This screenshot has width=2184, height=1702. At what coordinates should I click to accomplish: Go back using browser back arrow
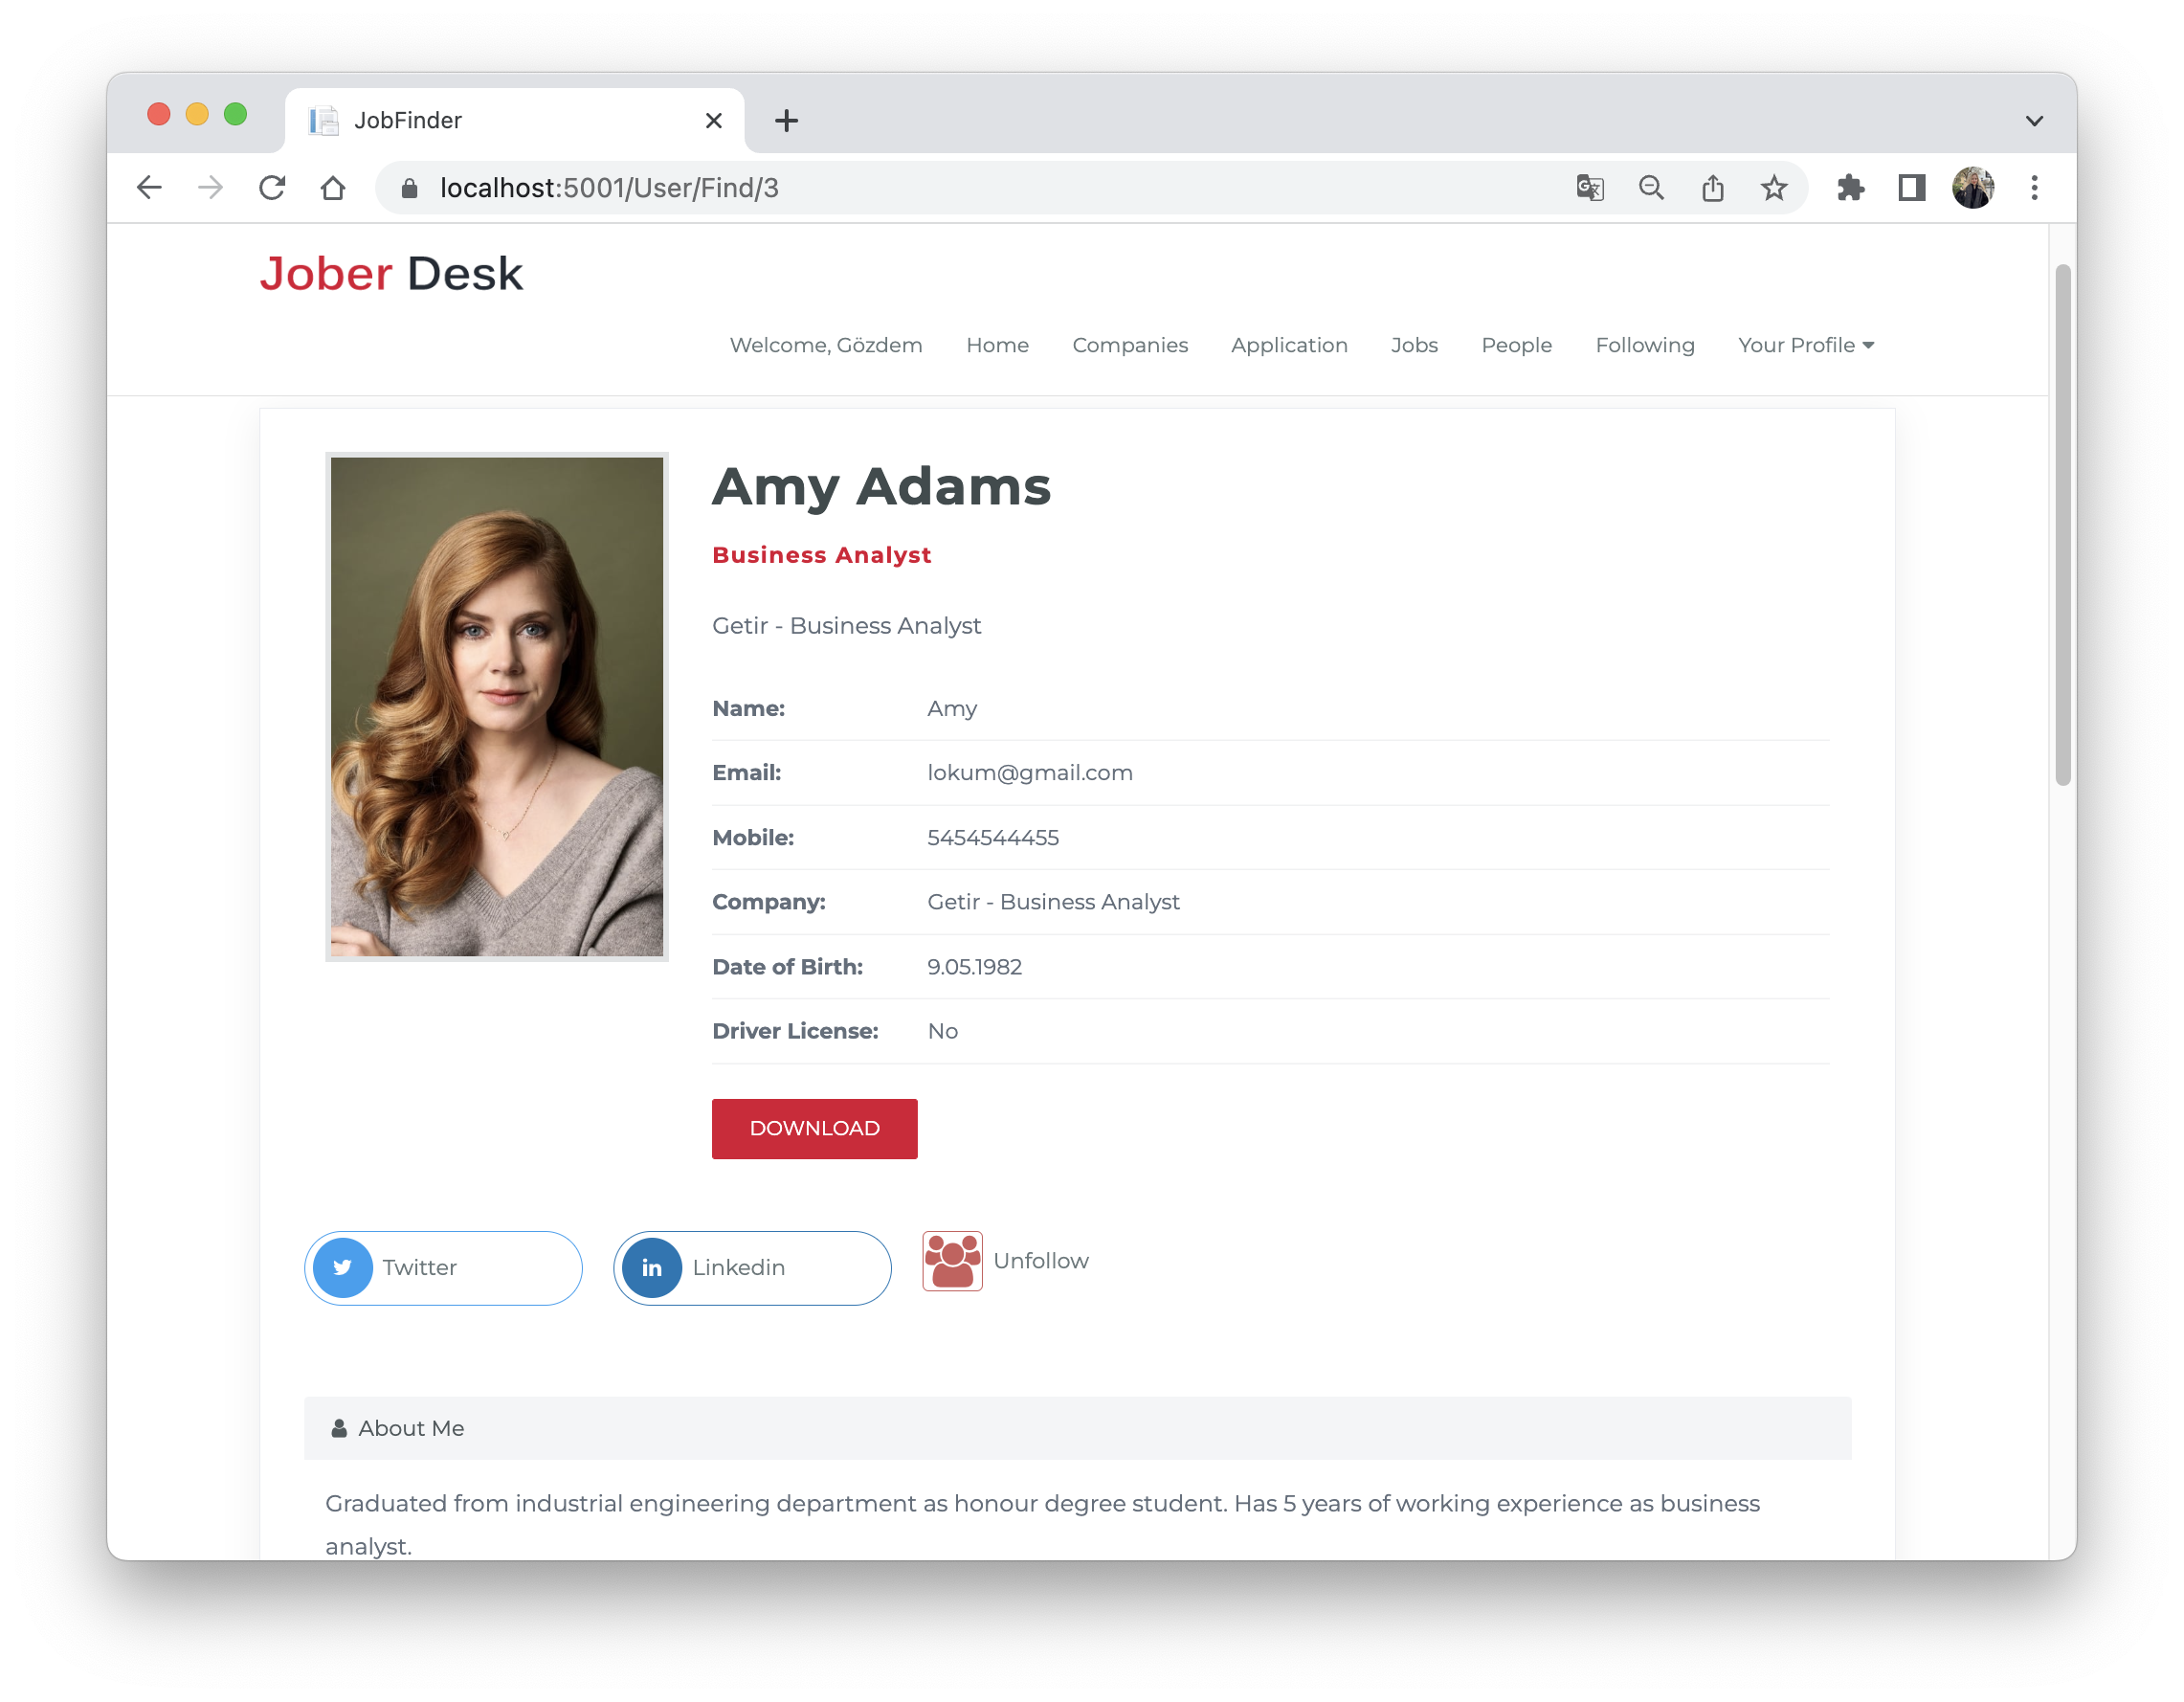[149, 188]
